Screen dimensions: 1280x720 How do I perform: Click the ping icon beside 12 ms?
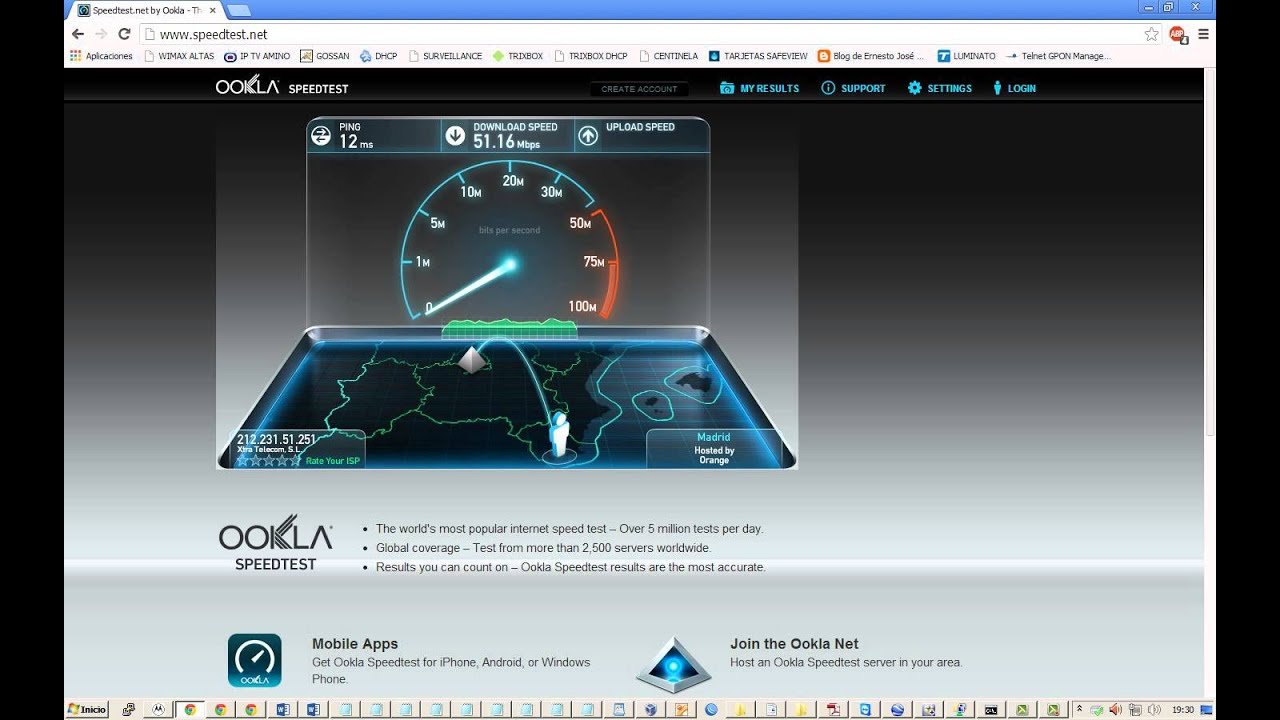[x=321, y=136]
